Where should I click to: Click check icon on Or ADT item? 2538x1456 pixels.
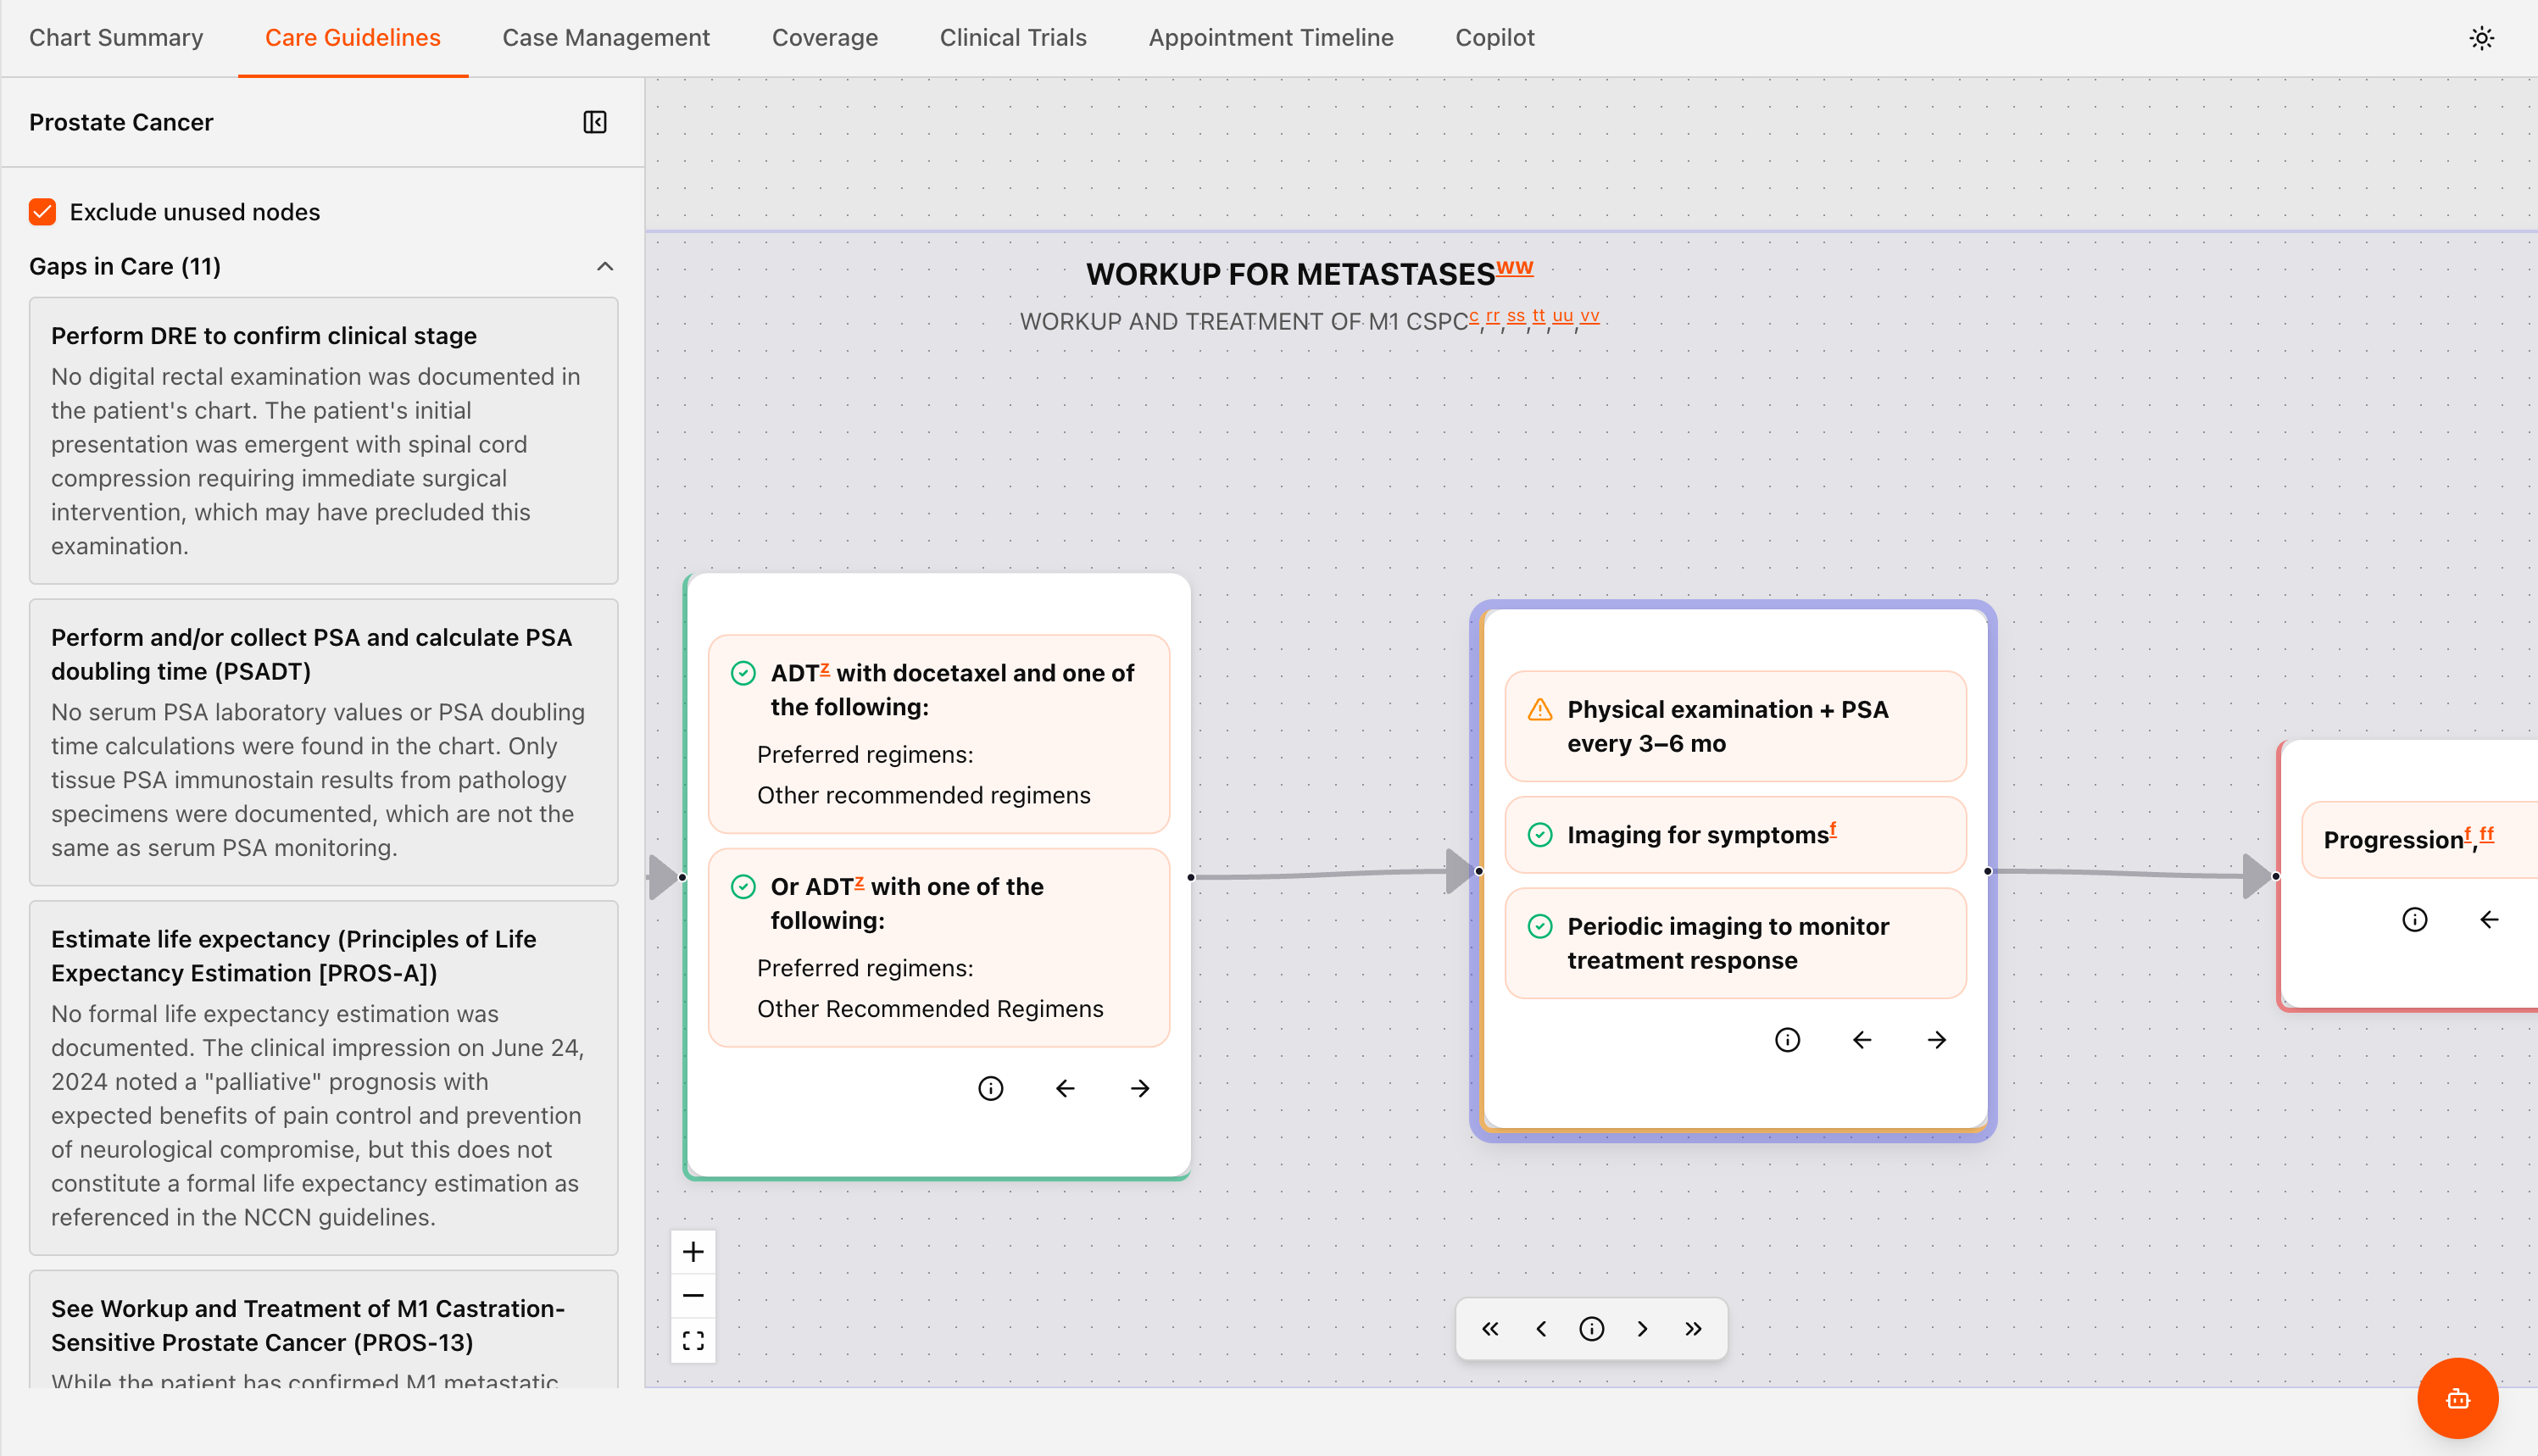point(743,886)
